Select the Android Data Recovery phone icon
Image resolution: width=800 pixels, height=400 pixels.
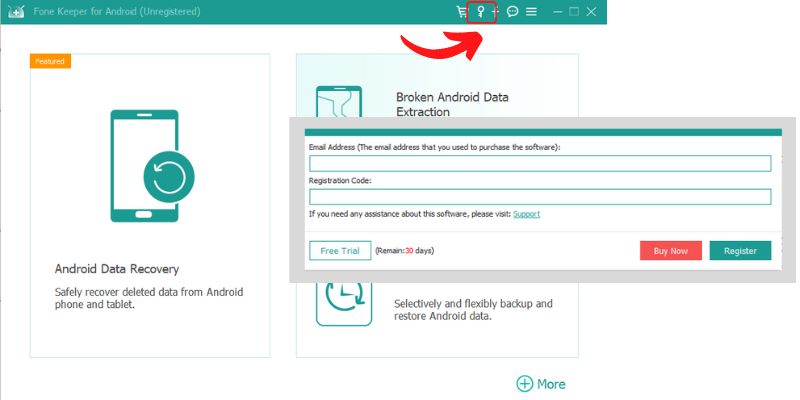click(x=152, y=166)
